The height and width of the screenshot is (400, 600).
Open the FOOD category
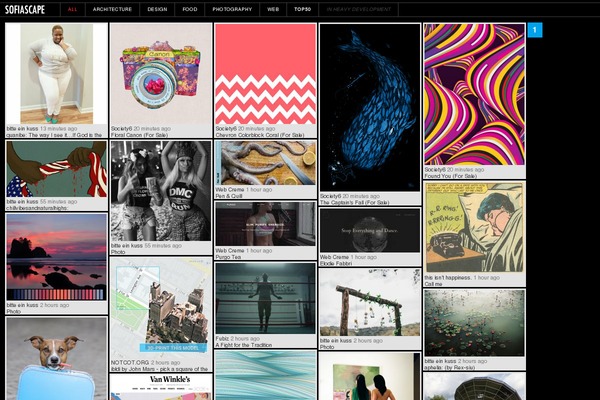tap(190, 9)
